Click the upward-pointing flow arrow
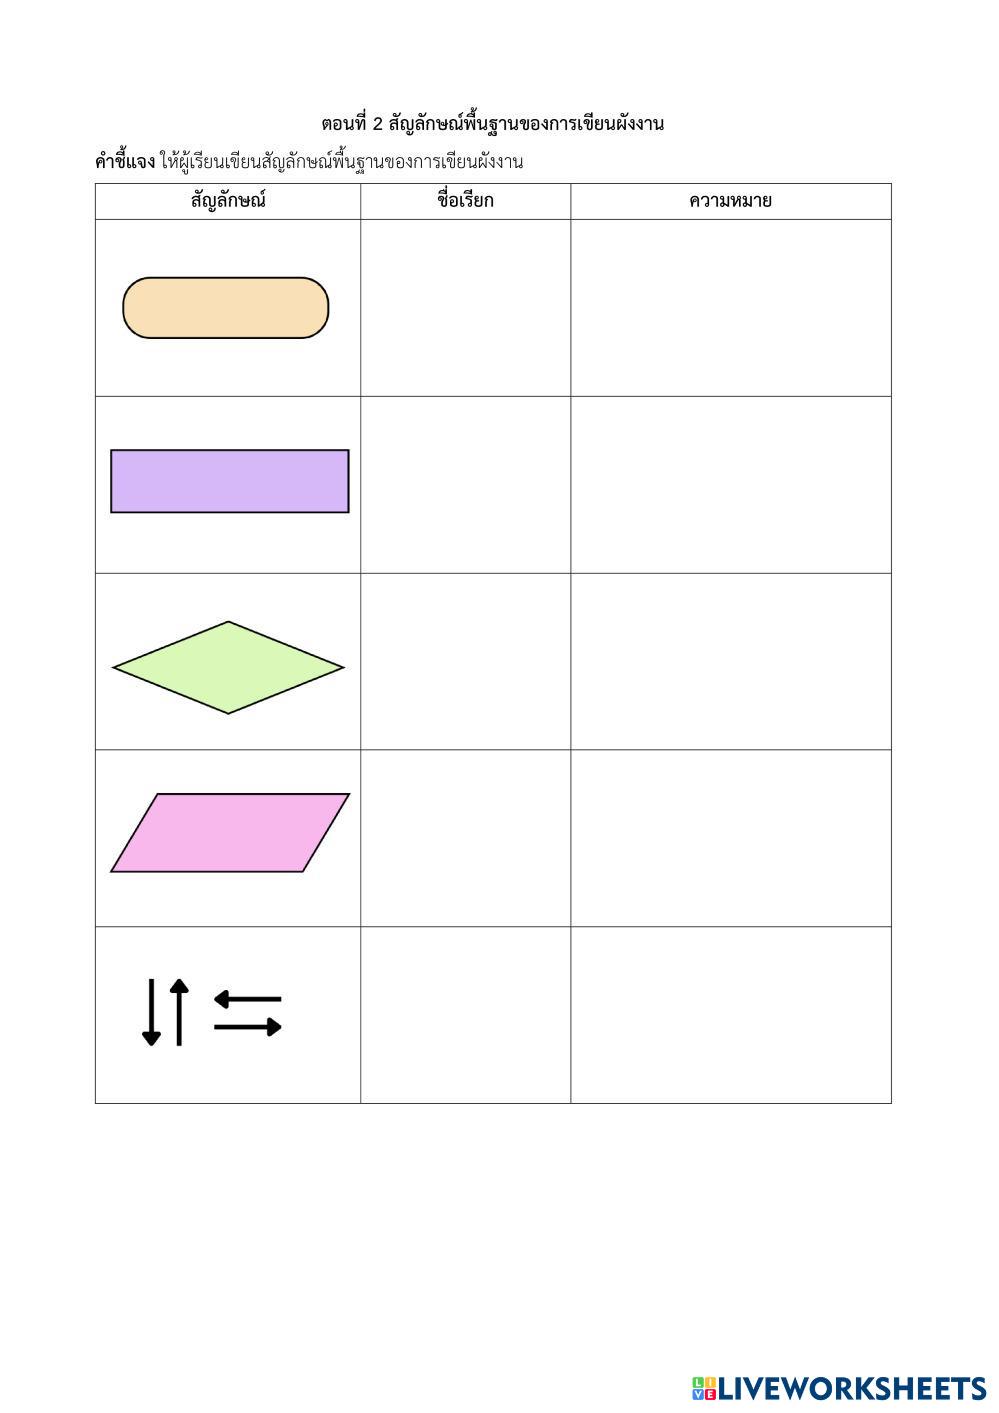Image resolution: width=999 pixels, height=1413 pixels. (x=179, y=1012)
